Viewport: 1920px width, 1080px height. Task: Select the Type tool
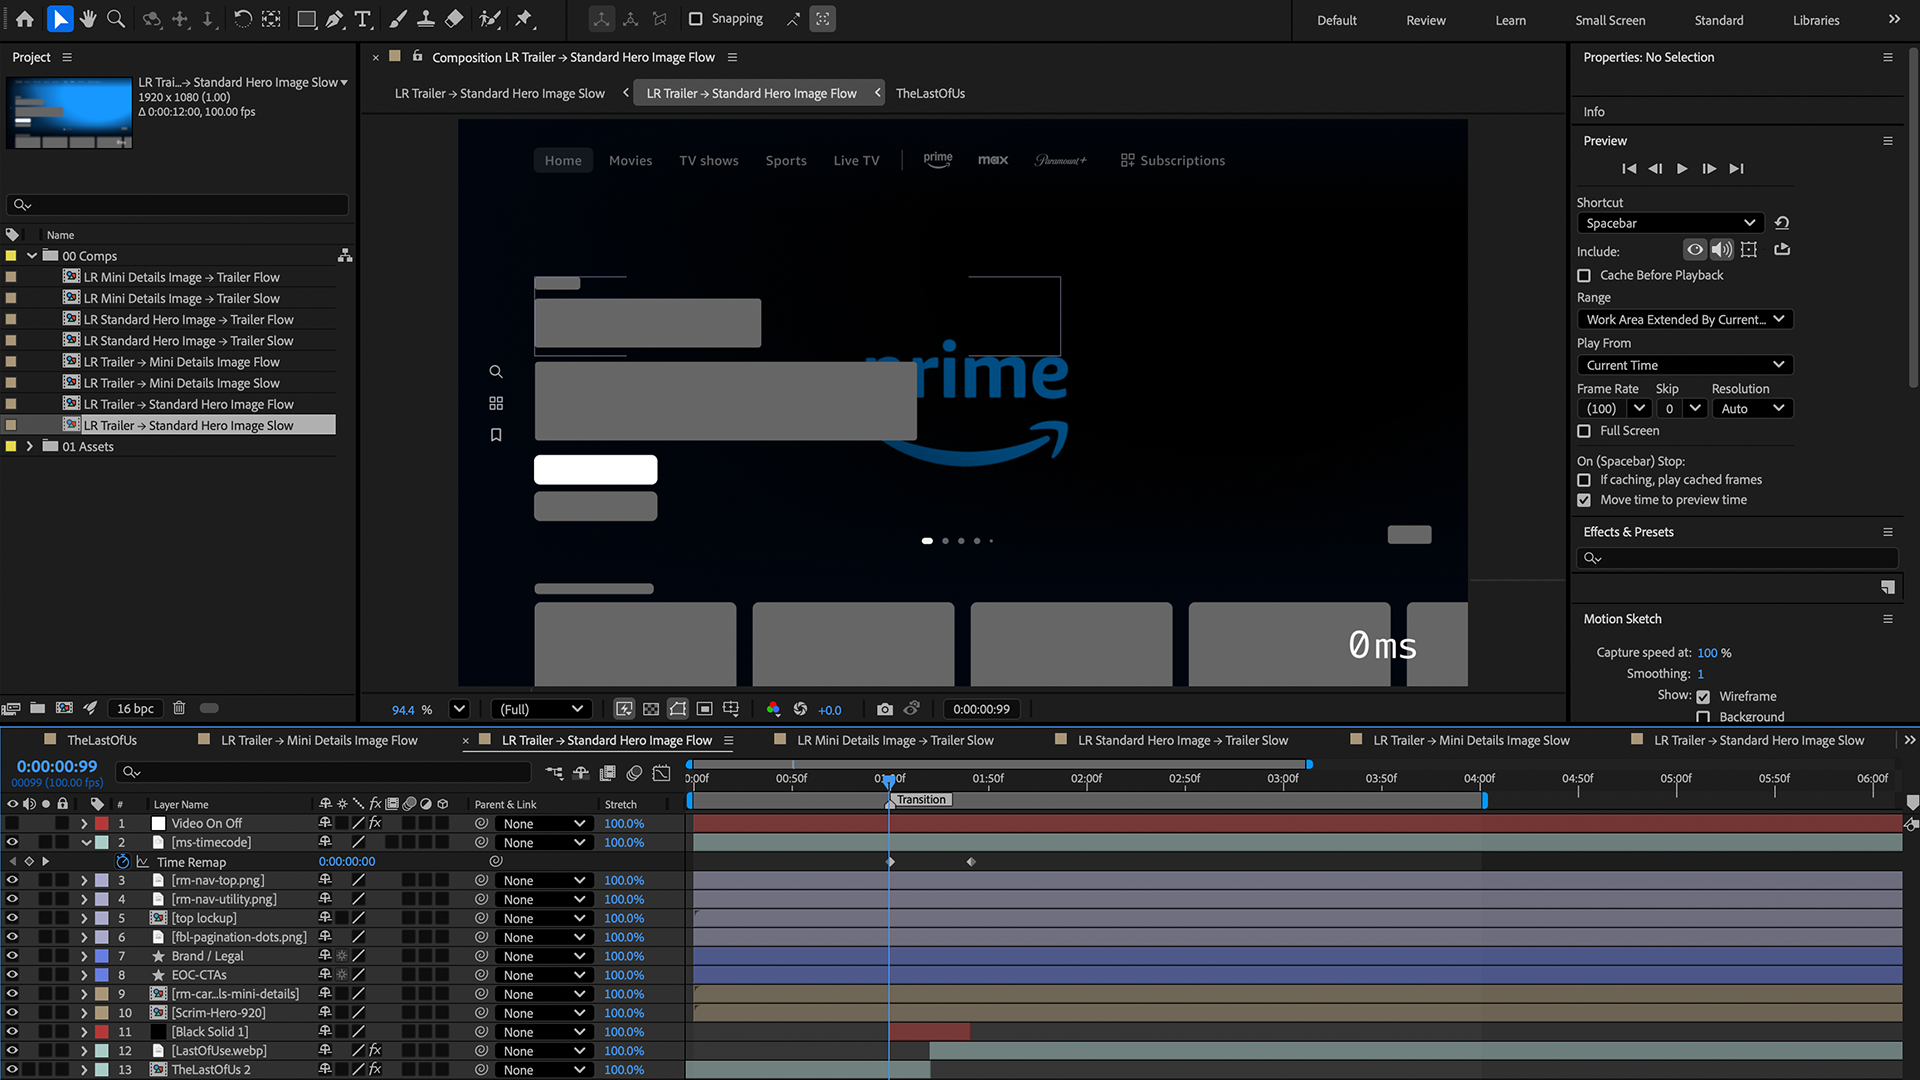tap(363, 19)
